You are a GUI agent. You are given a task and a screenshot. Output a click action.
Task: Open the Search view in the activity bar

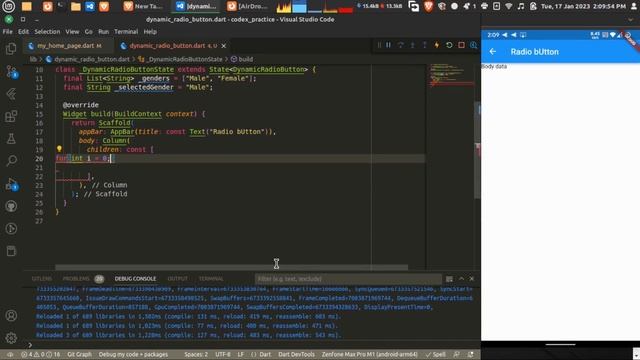11,161
